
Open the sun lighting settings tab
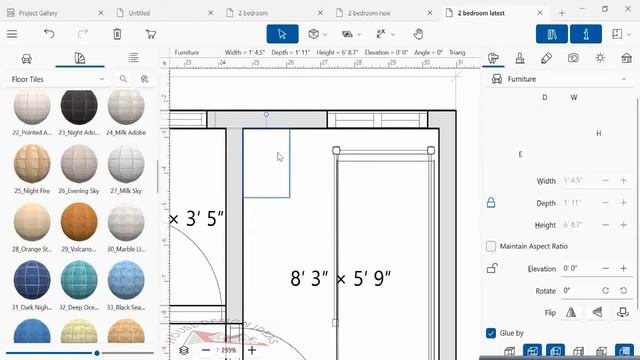click(x=600, y=58)
